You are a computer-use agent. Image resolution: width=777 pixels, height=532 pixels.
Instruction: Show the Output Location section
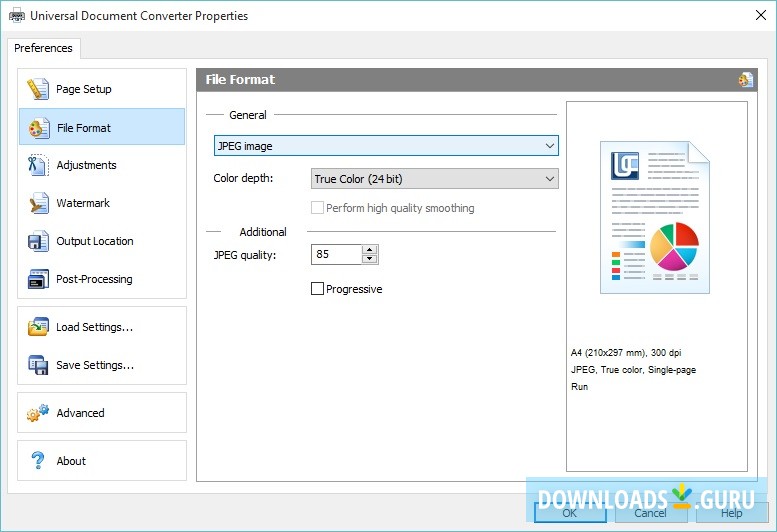[x=102, y=241]
